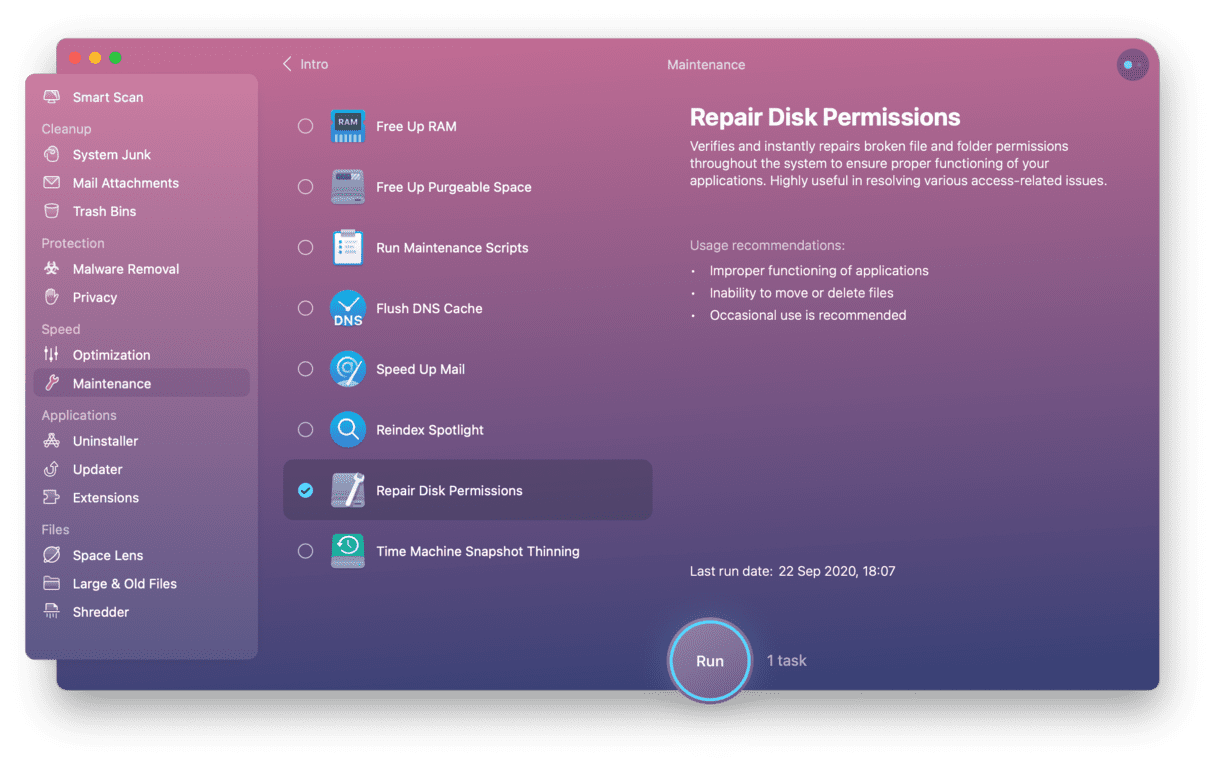Switch to the Optimization module label
This screenshot has height=765, width=1216.
[x=111, y=355]
